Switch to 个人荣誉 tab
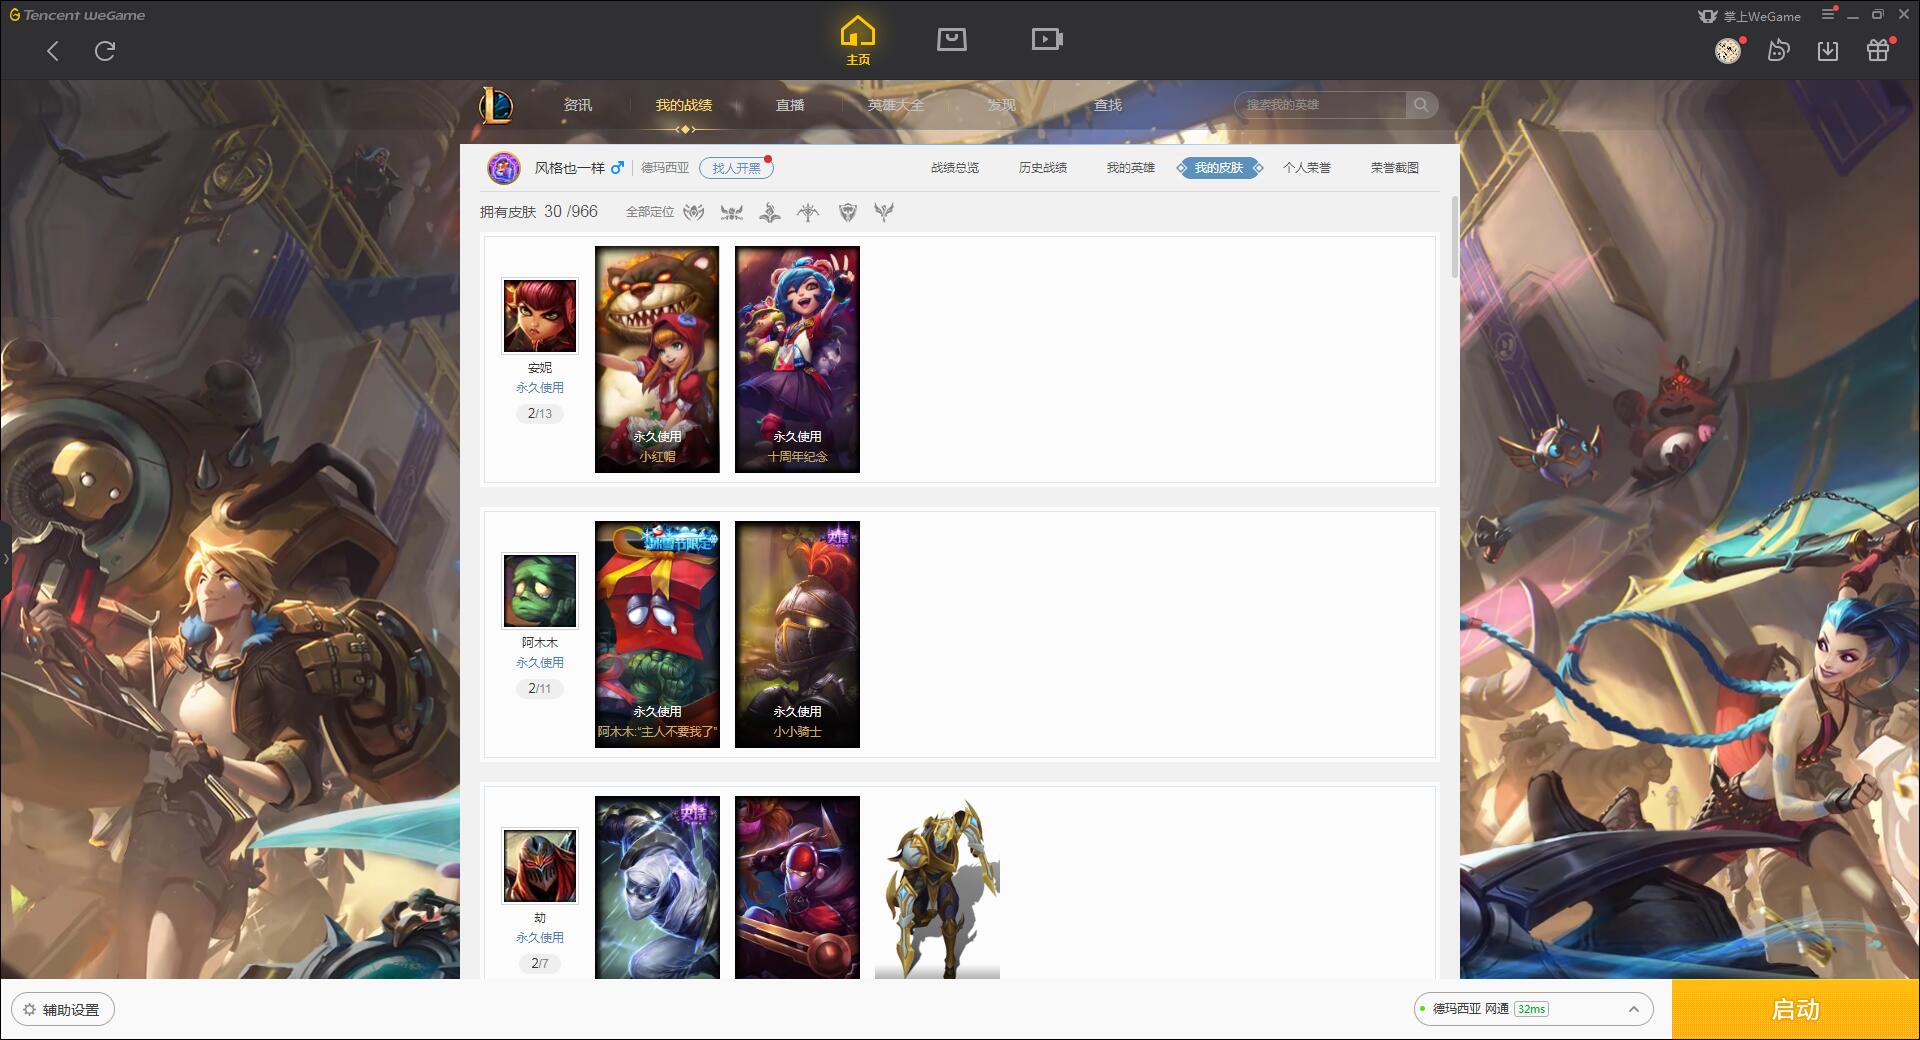Viewport: 1920px width, 1040px height. 1307,168
